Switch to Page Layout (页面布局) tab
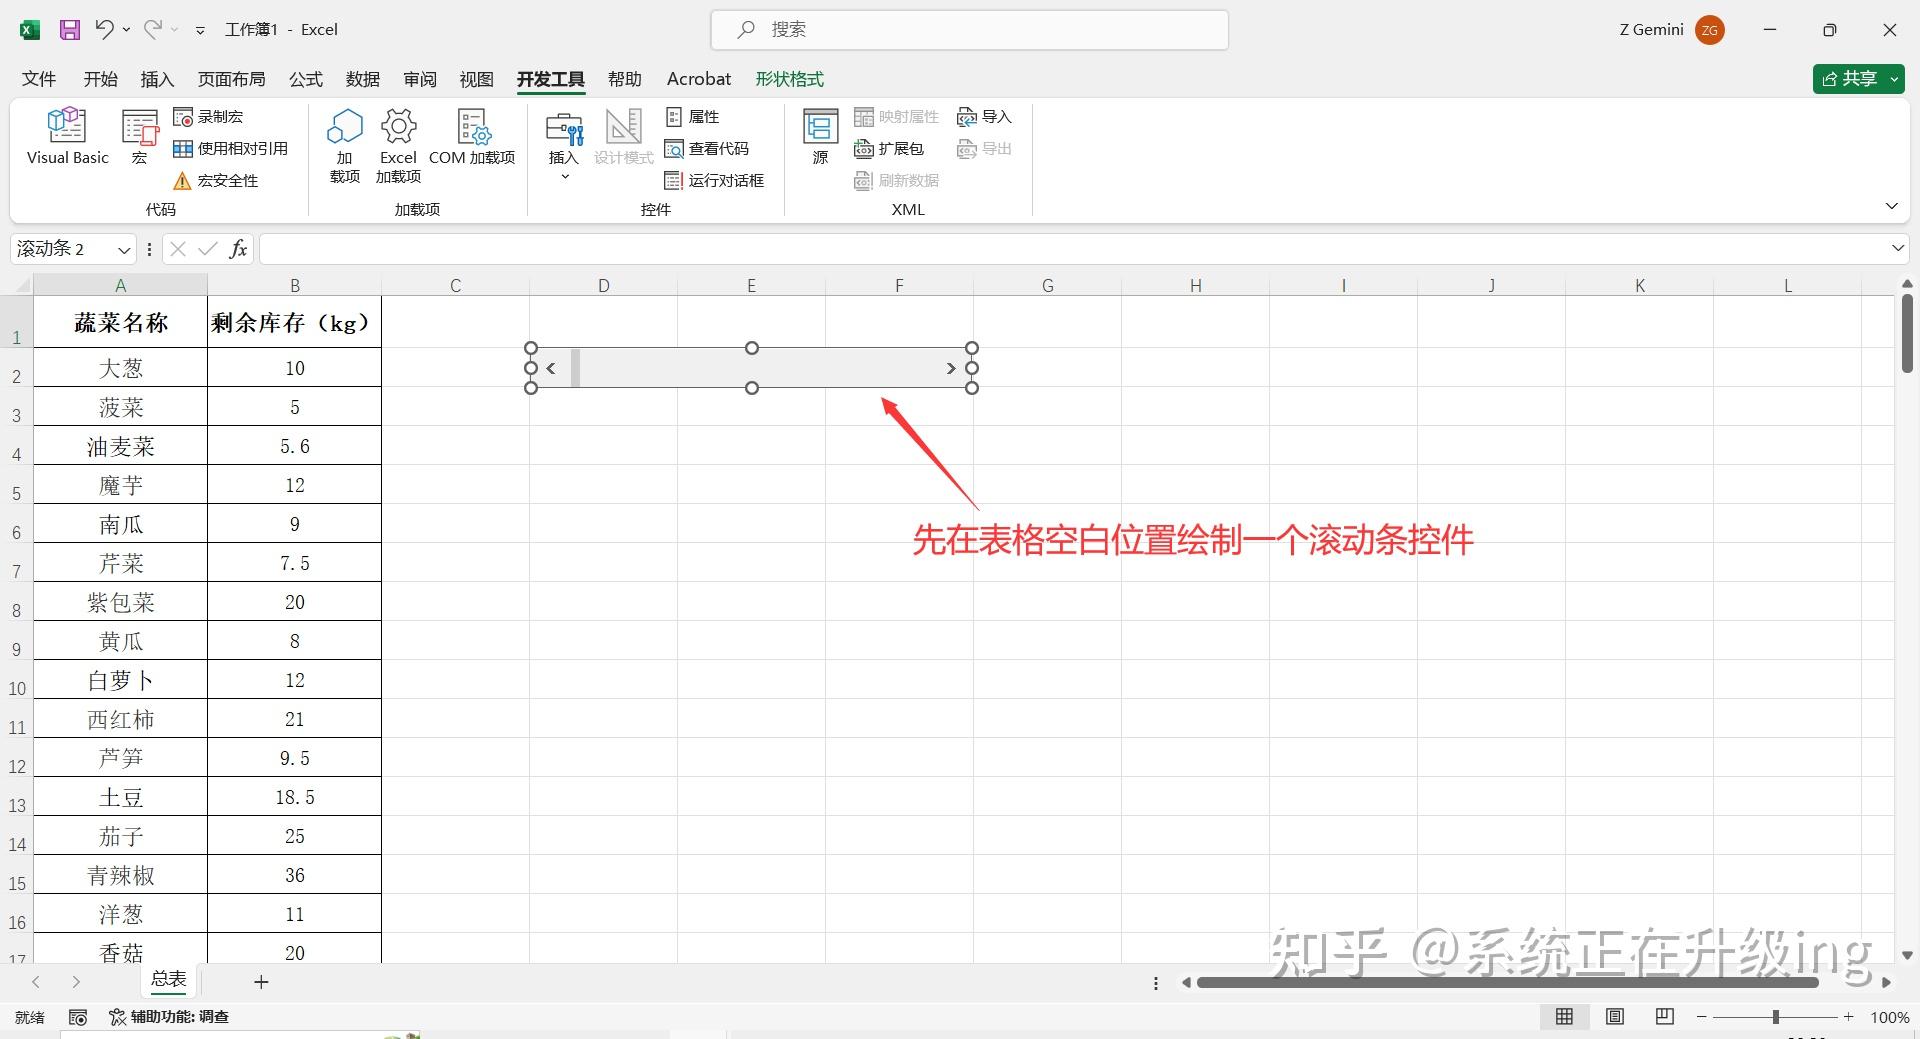This screenshot has height=1039, width=1920. click(x=231, y=79)
